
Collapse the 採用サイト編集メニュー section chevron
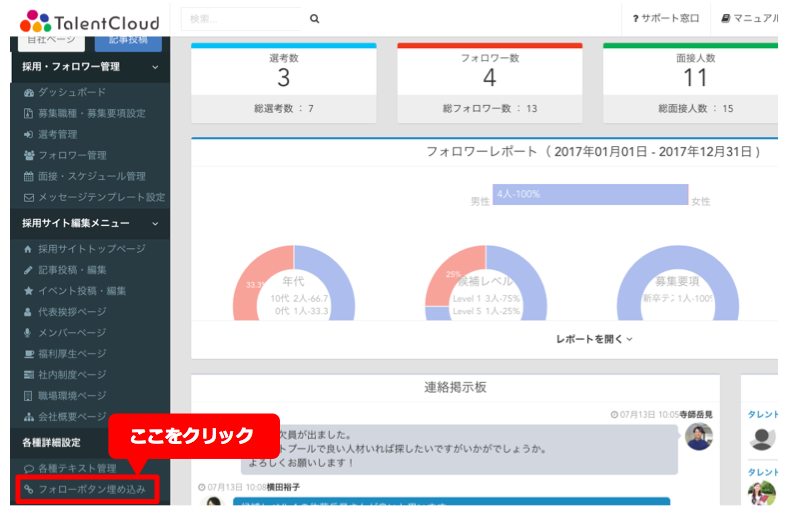coord(155,223)
